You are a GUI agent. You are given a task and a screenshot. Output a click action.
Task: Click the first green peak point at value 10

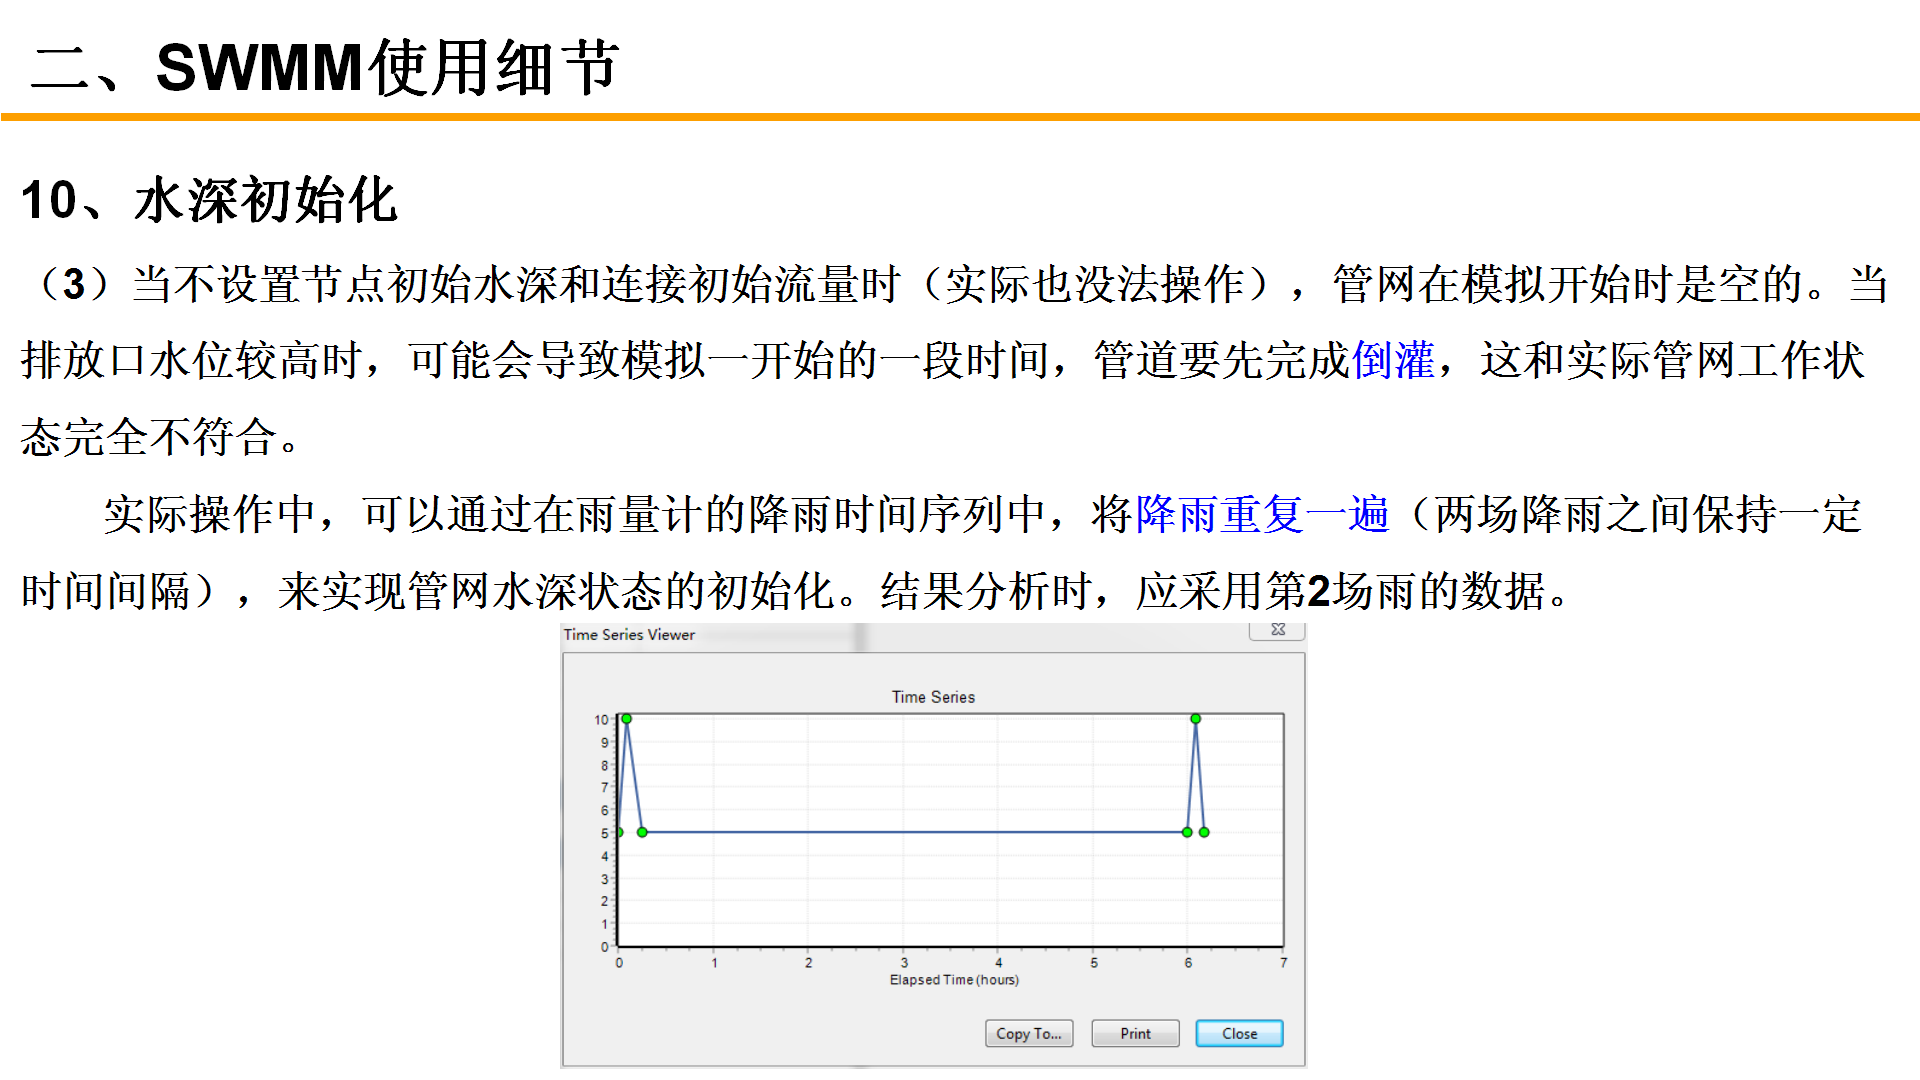tap(627, 719)
